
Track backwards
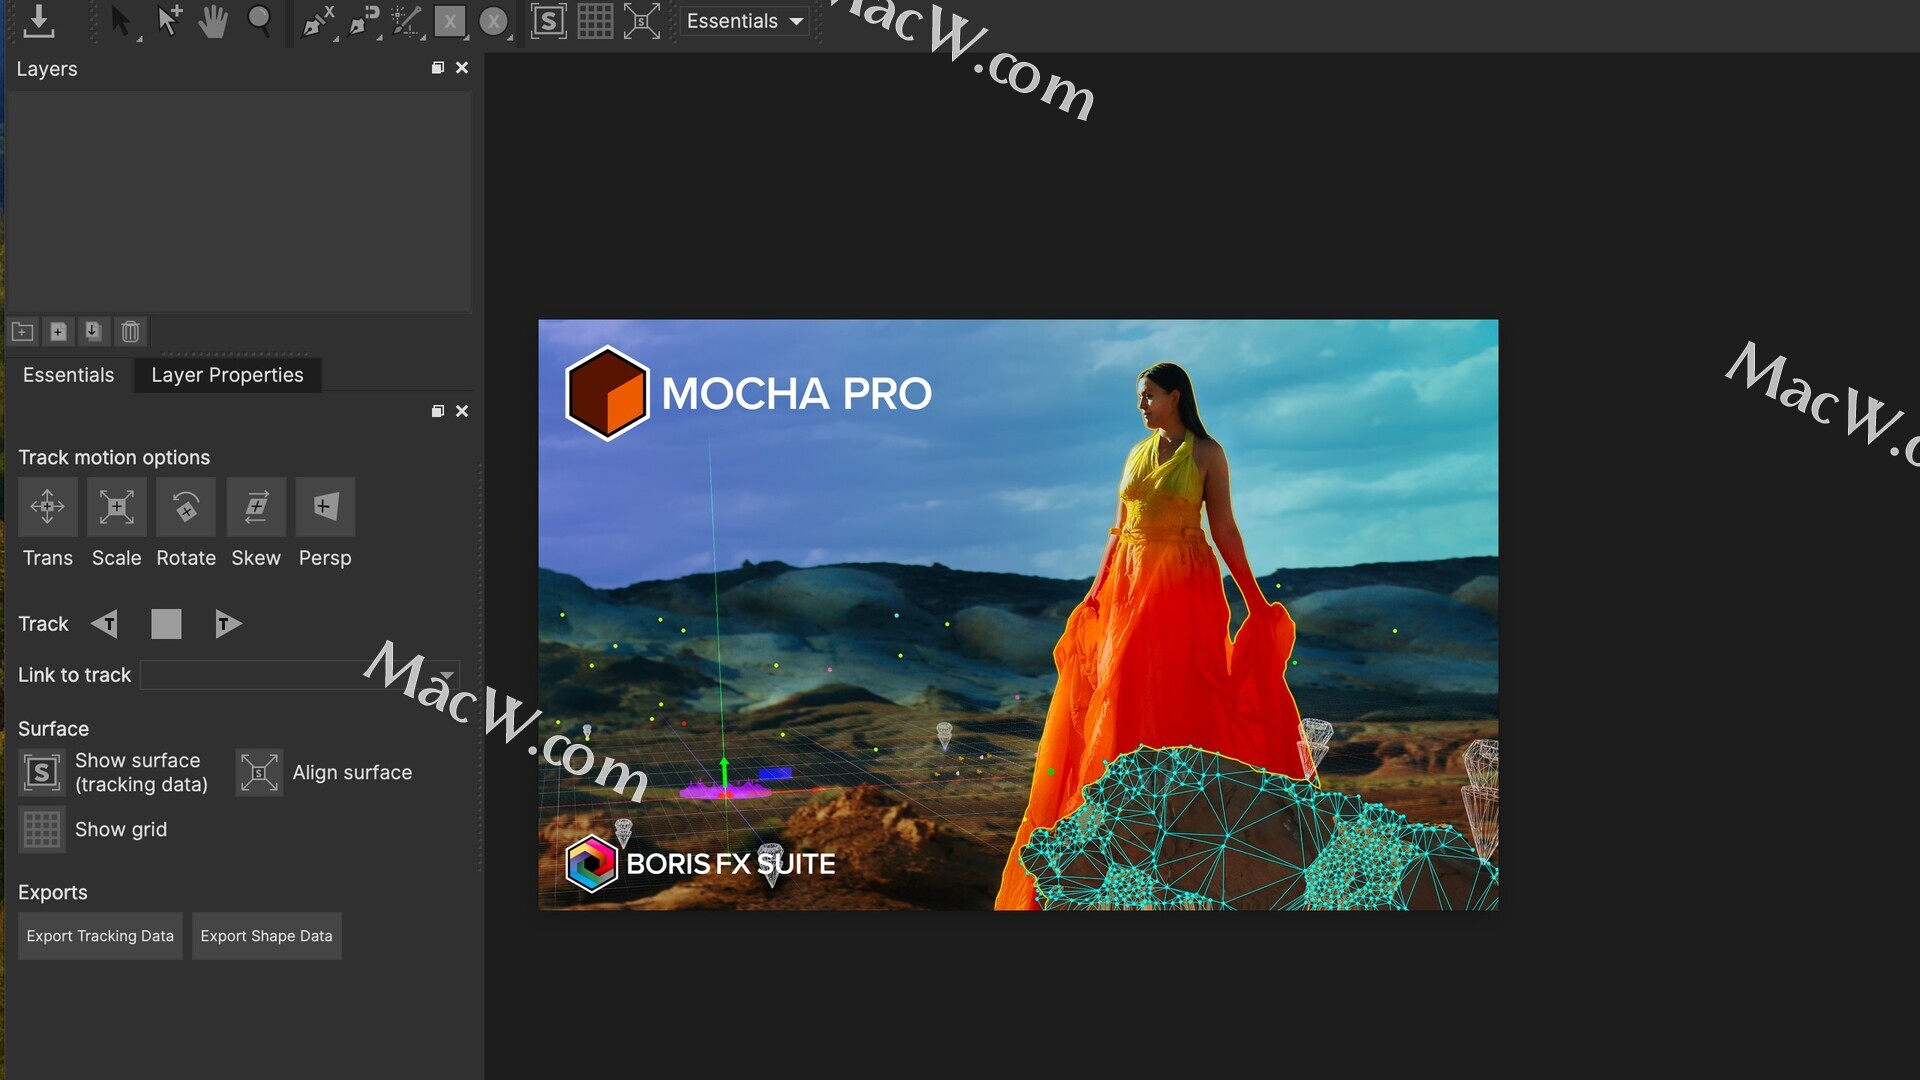click(105, 624)
